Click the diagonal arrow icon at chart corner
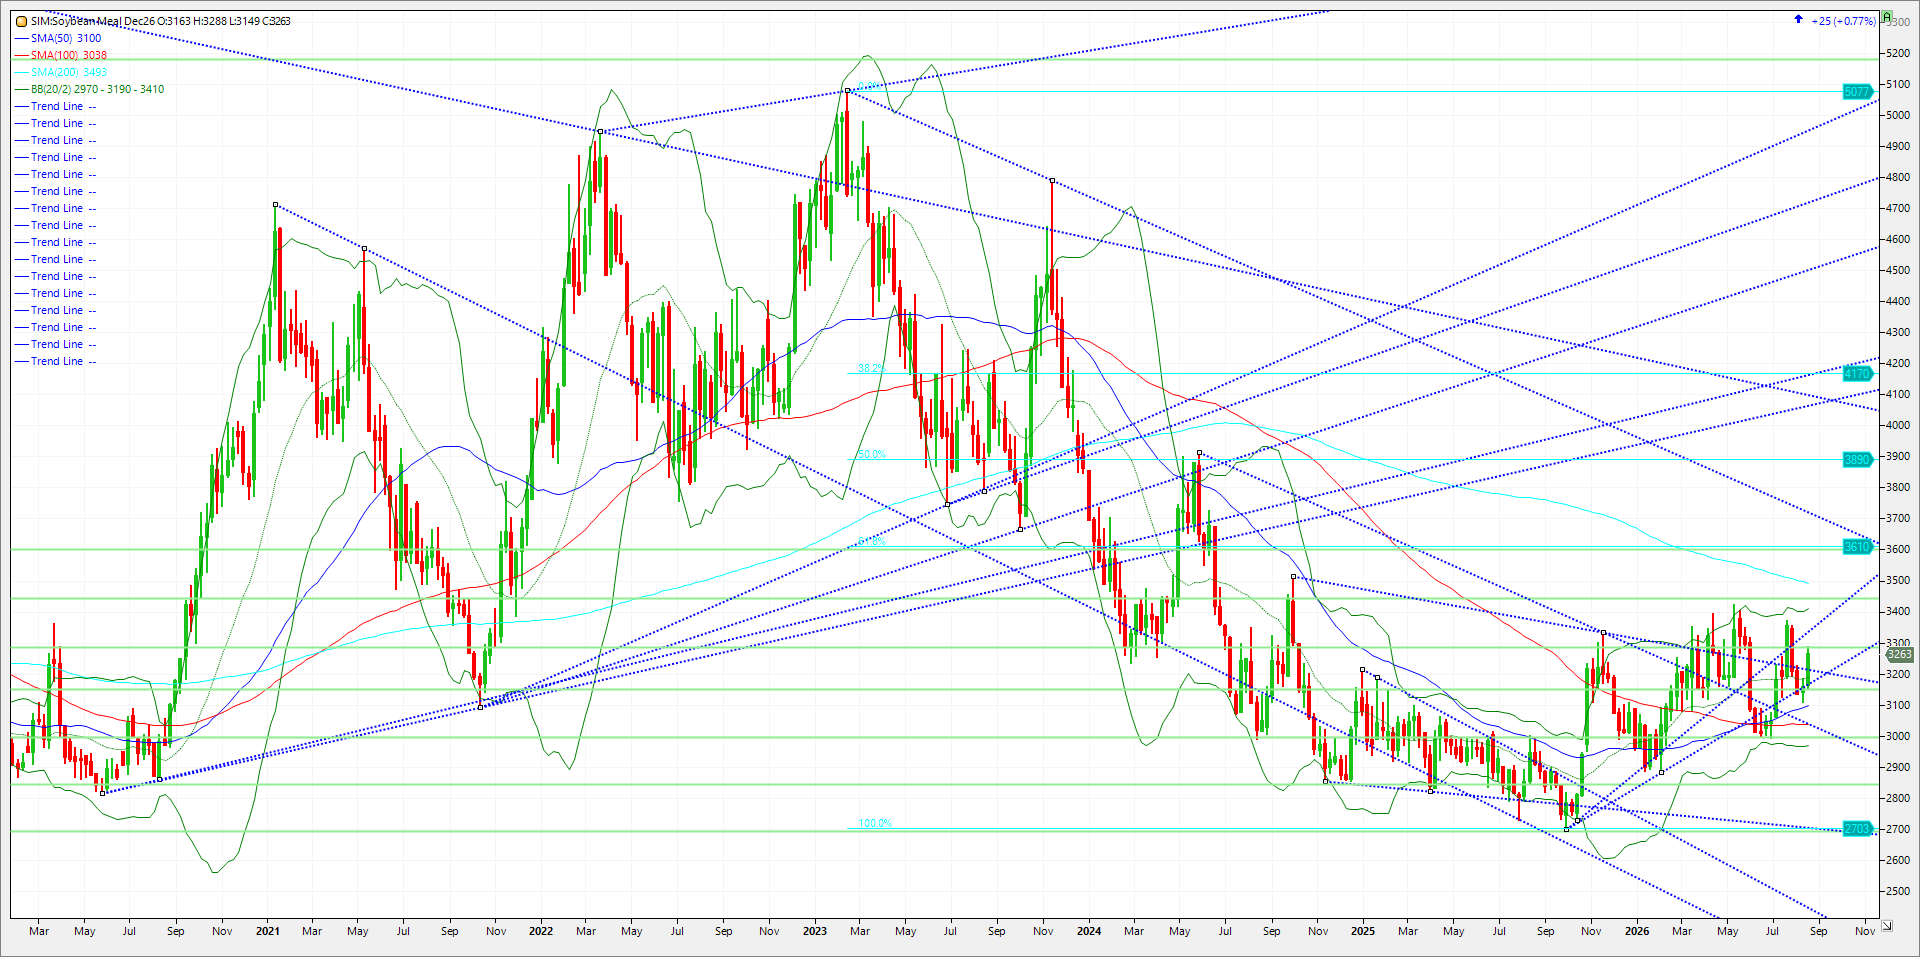The width and height of the screenshot is (1920, 957). [1886, 925]
